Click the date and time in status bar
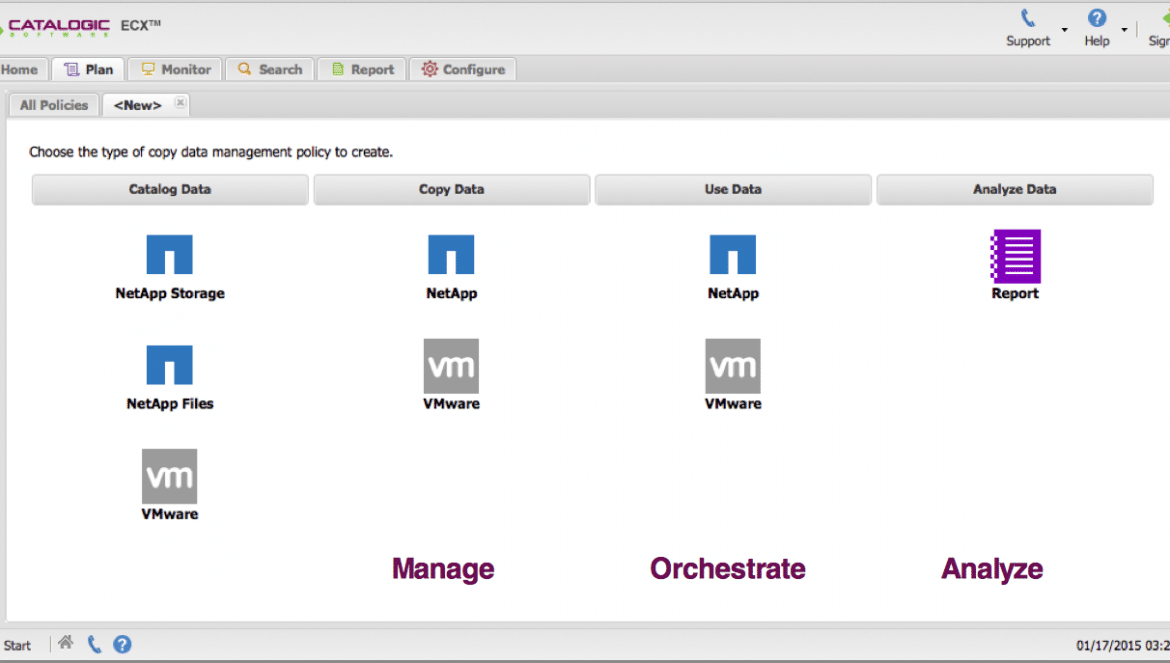 pos(1123,646)
